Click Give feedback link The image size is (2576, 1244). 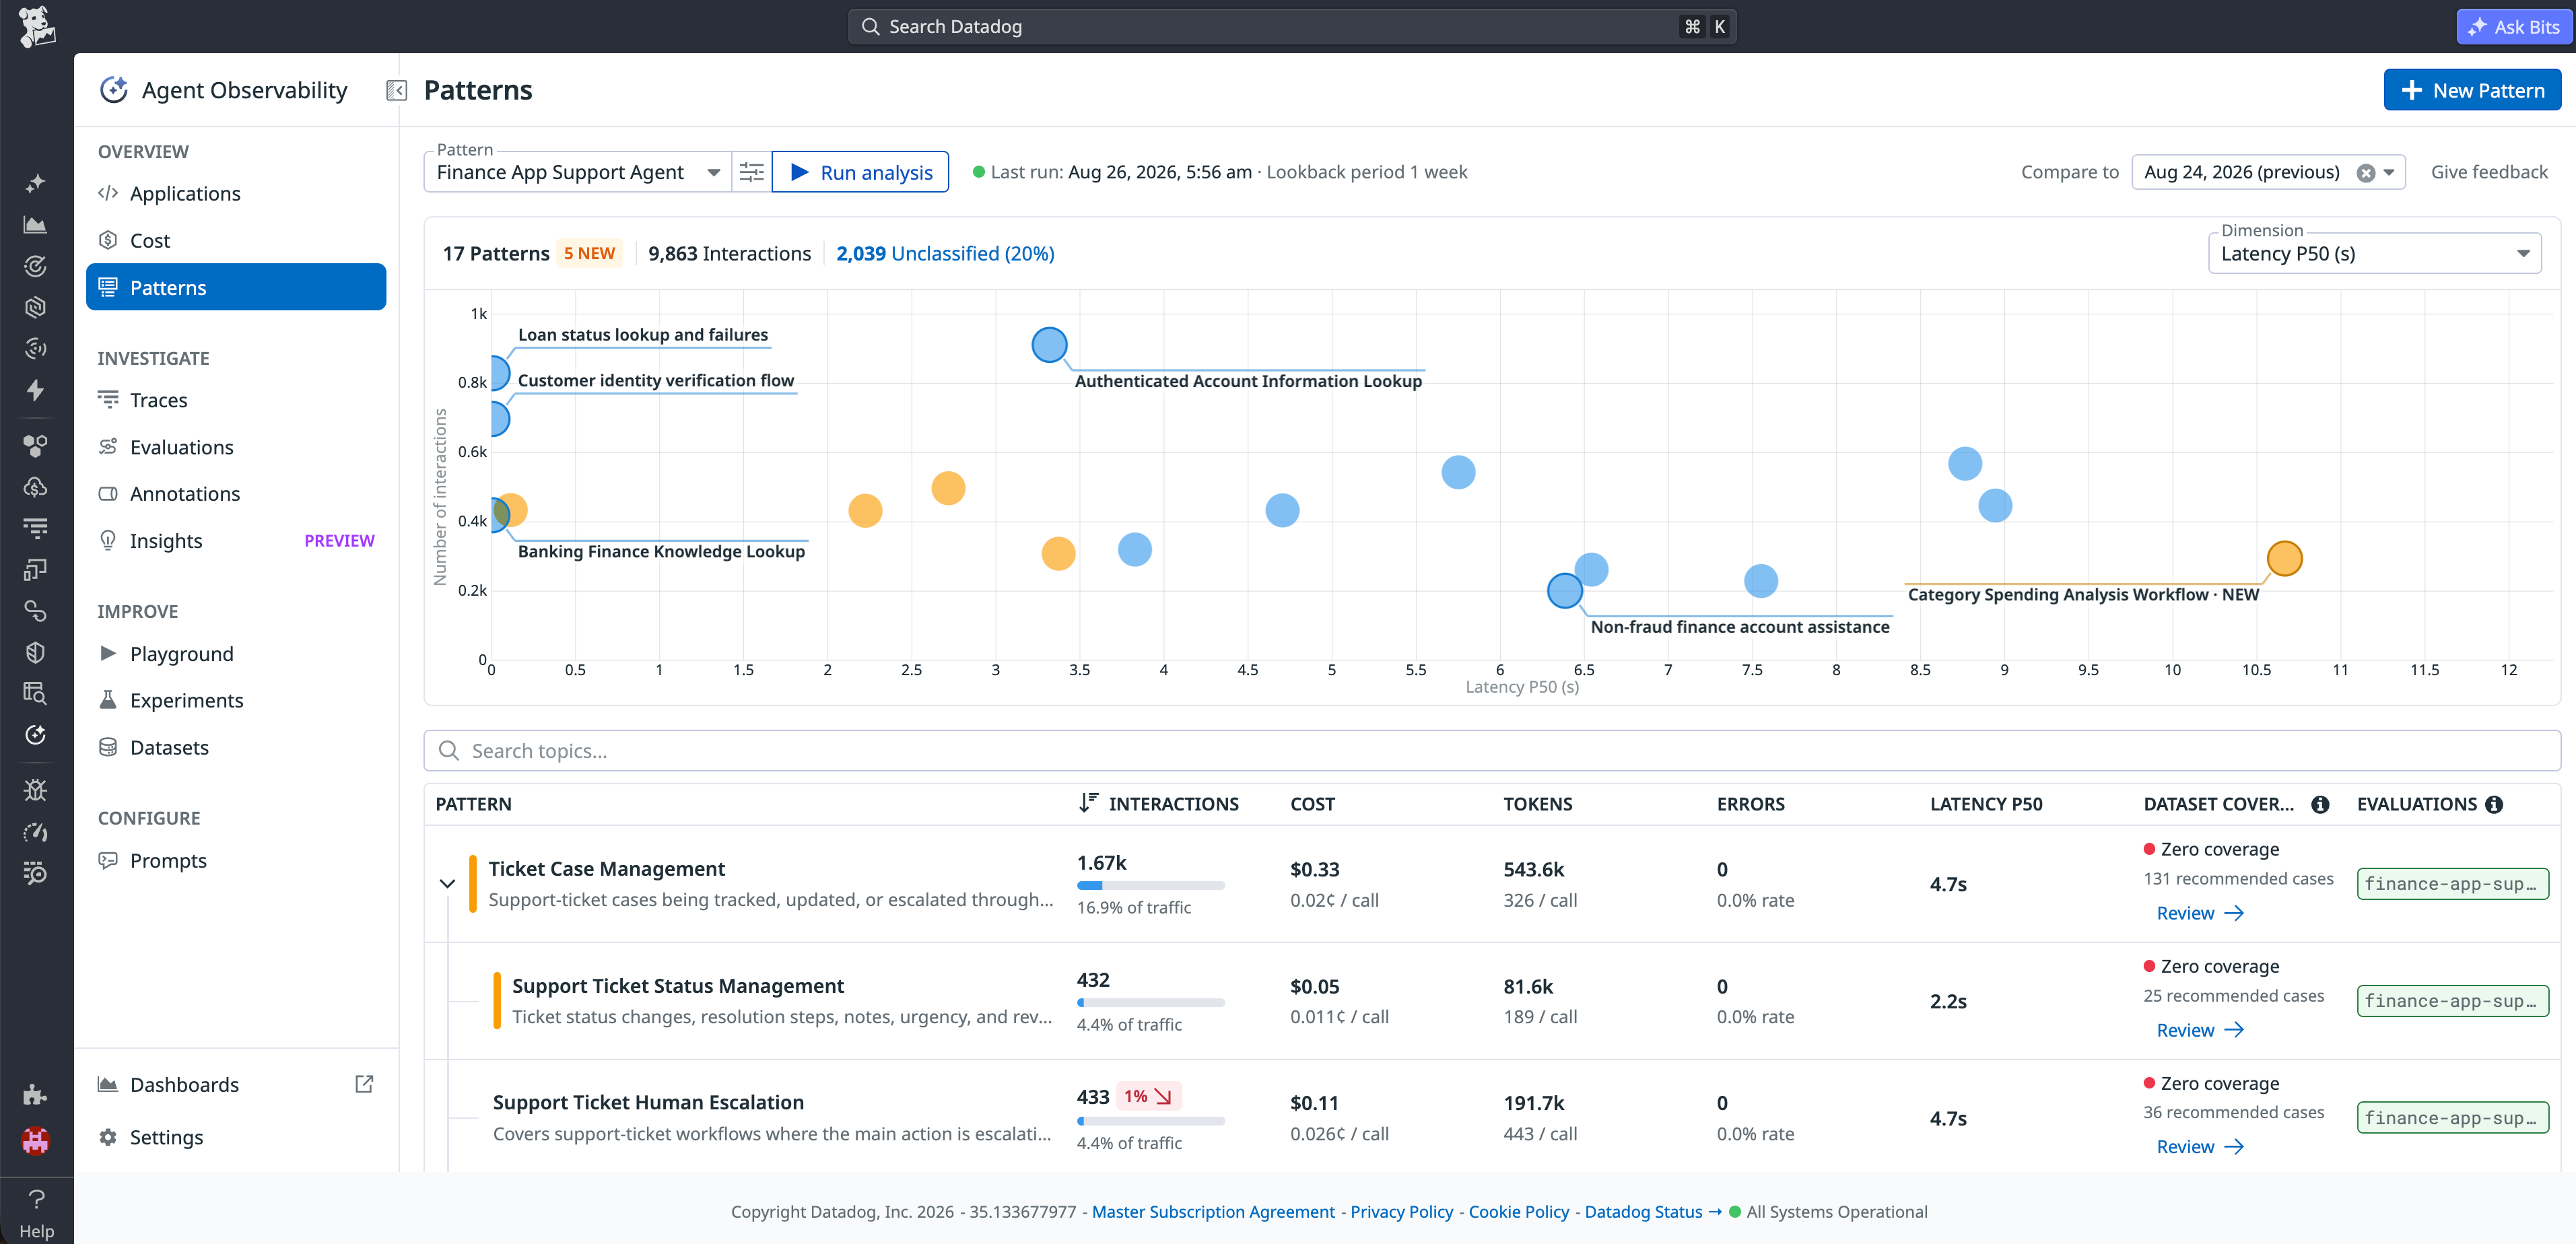click(2489, 172)
